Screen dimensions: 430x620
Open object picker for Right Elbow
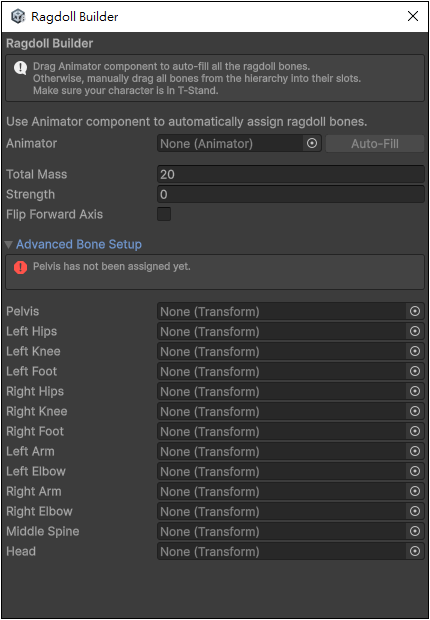click(x=415, y=512)
